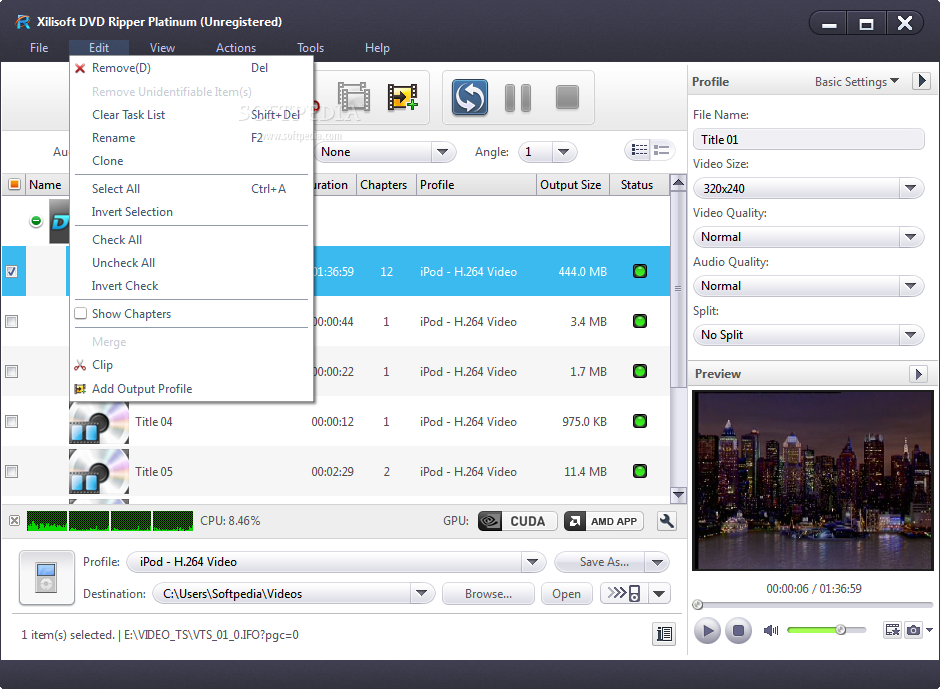Toggle Show Chapters checkbox in Edit menu
940x689 pixels.
click(81, 314)
